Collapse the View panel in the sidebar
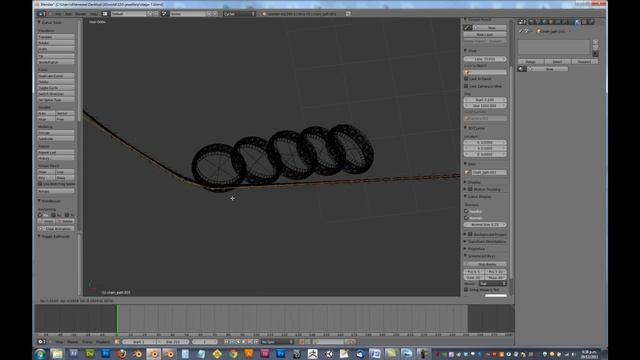Image resolution: width=640 pixels, height=360 pixels. click(x=465, y=51)
